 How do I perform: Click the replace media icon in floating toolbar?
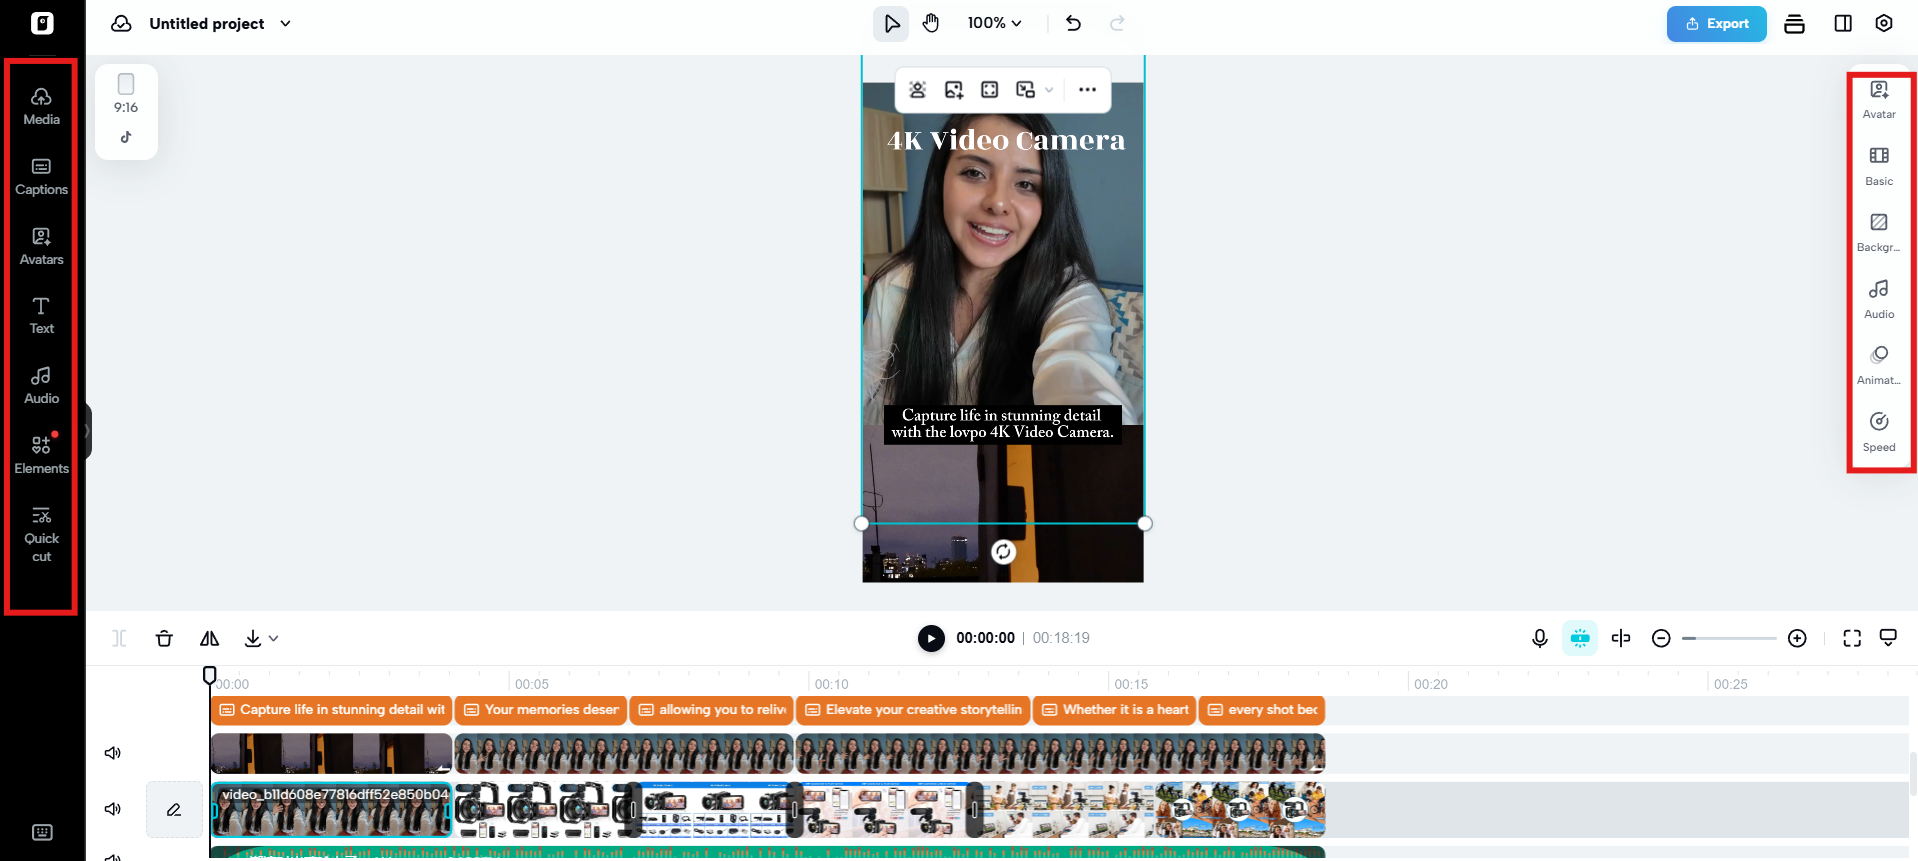[1025, 90]
